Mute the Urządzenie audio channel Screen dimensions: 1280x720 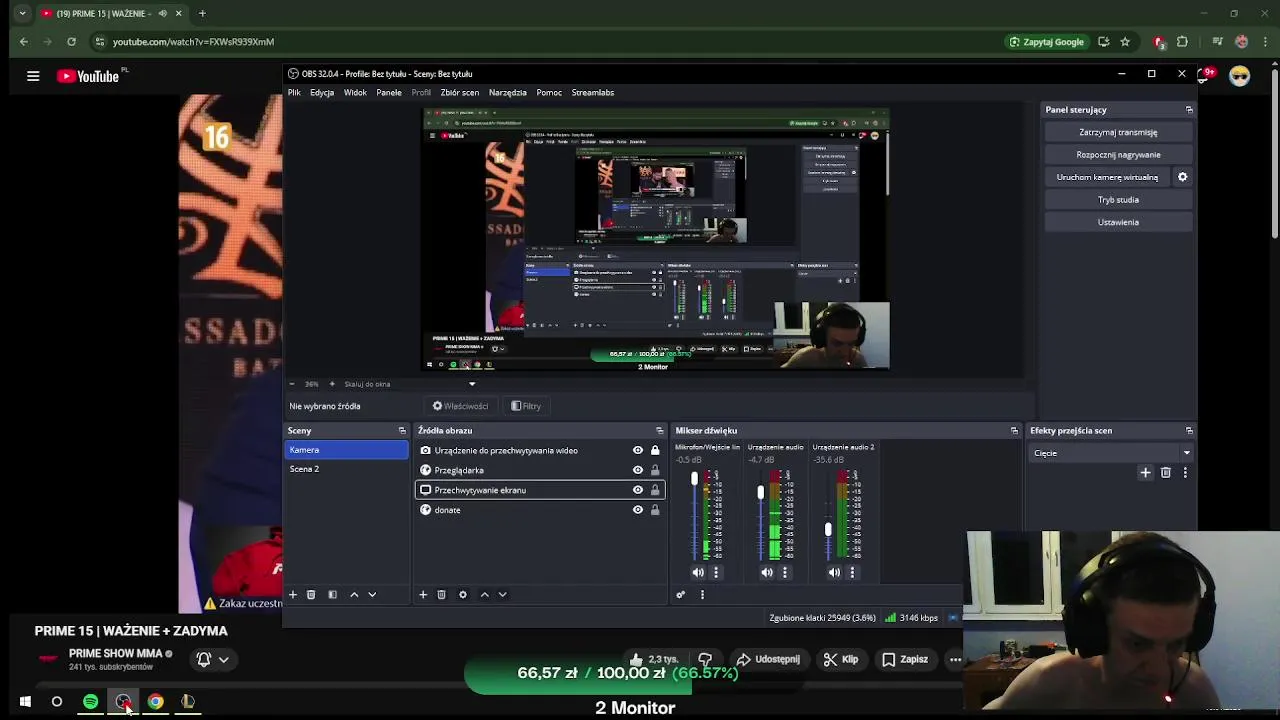pyautogui.click(x=767, y=572)
